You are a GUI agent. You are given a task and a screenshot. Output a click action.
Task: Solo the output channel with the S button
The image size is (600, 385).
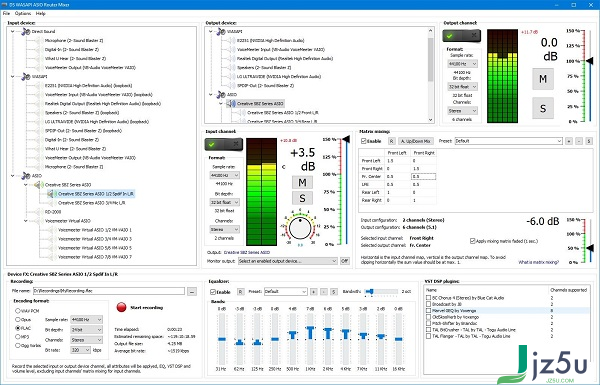point(543,108)
